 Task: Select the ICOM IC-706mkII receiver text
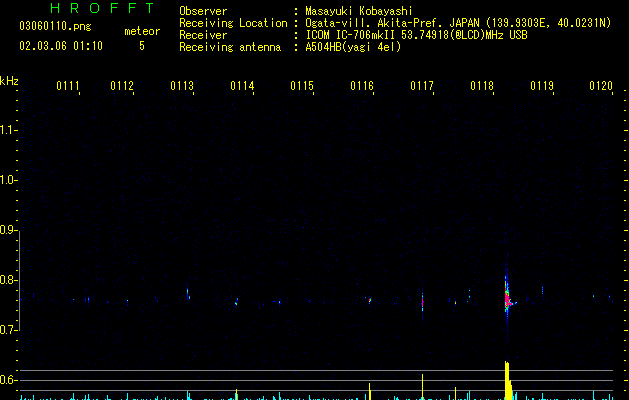click(x=416, y=35)
